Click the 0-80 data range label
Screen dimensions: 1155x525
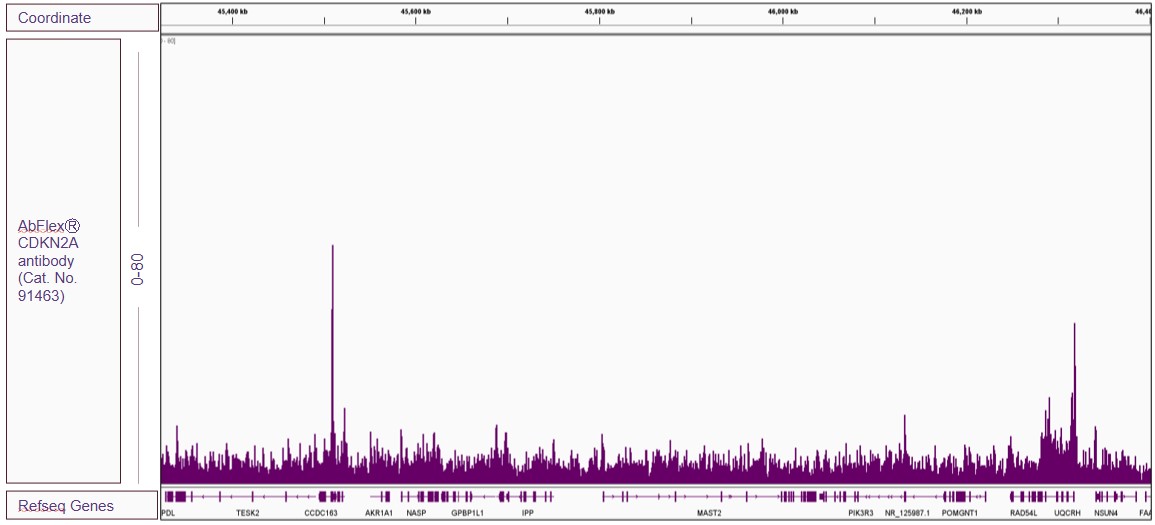(x=138, y=269)
